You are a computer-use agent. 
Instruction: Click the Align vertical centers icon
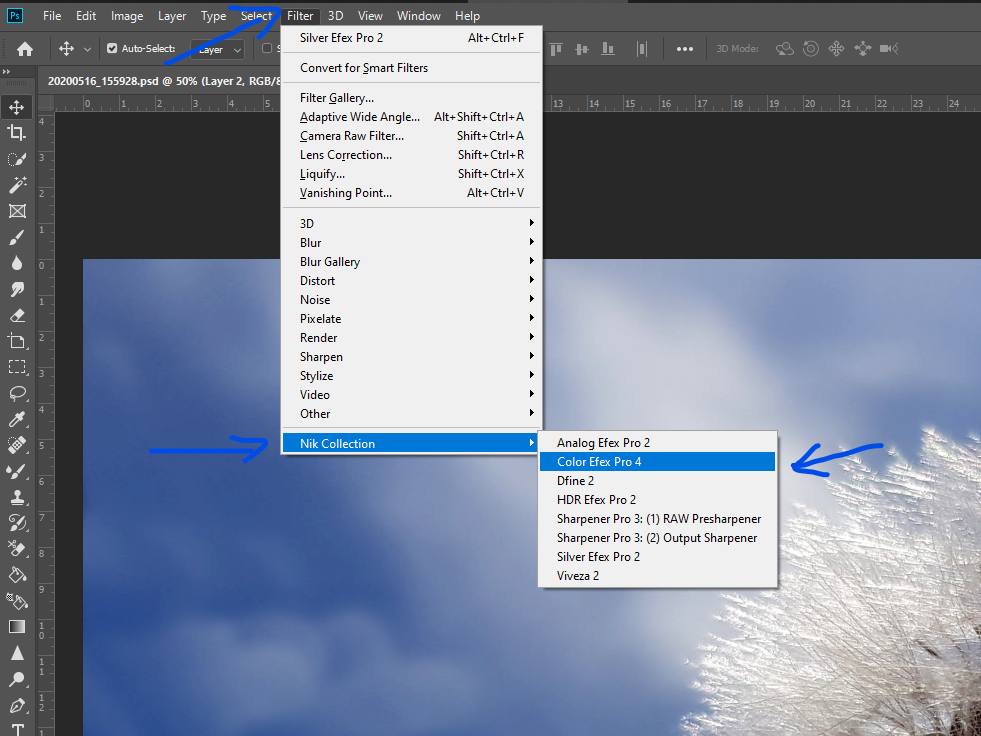pyautogui.click(x=582, y=49)
